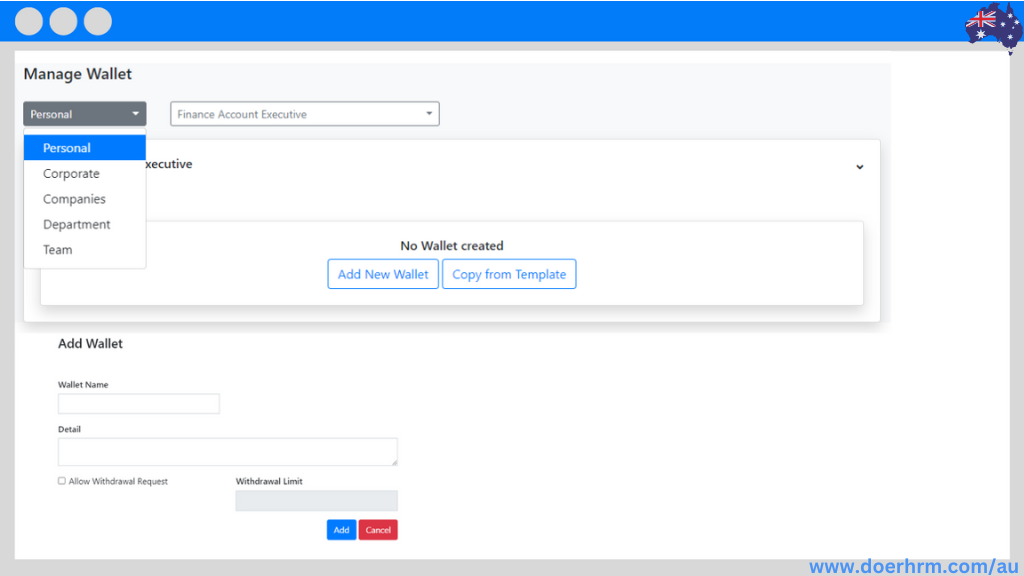This screenshot has height=576, width=1024.
Task: Select Department from the dropdown list
Action: pos(85,224)
